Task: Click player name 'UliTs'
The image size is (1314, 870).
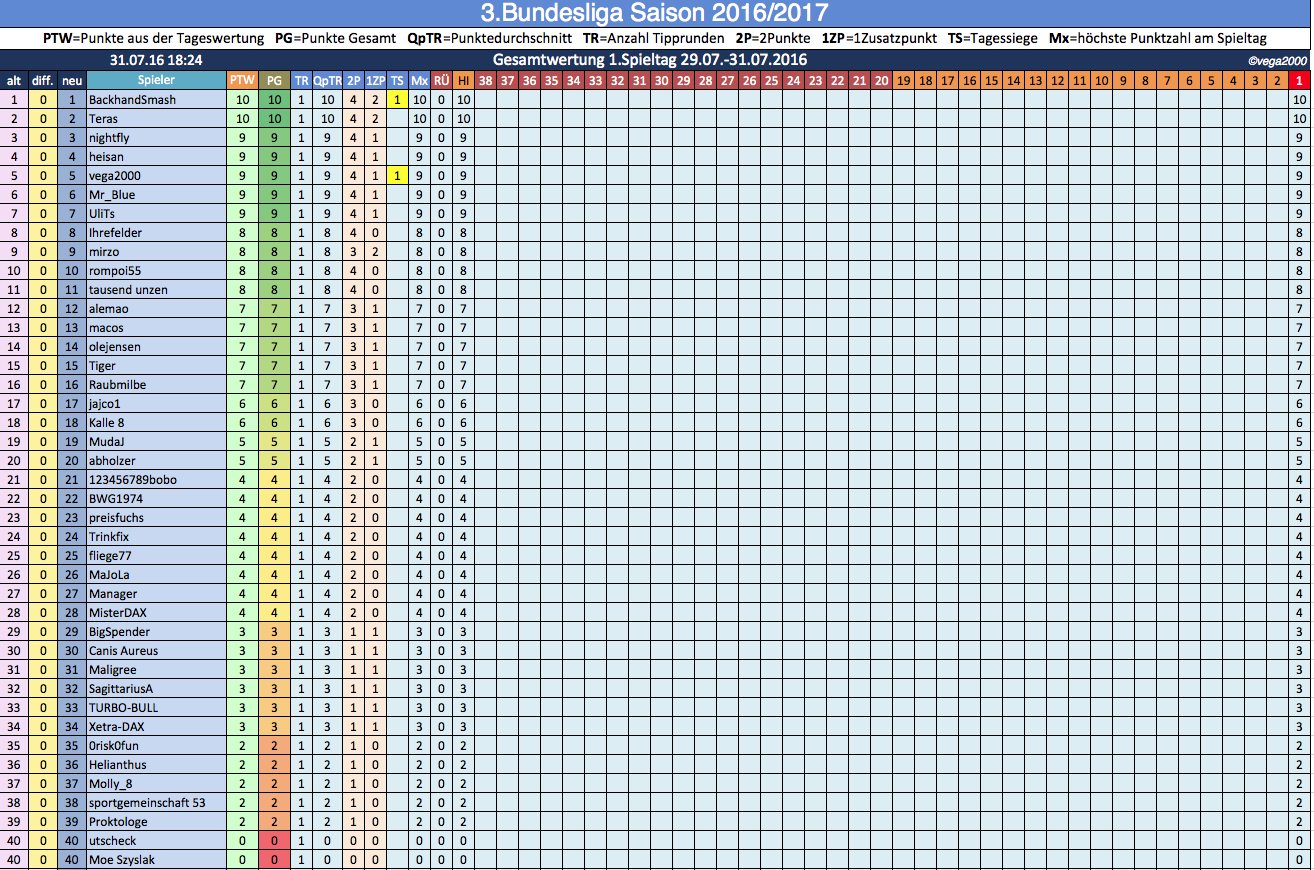Action: 102,214
